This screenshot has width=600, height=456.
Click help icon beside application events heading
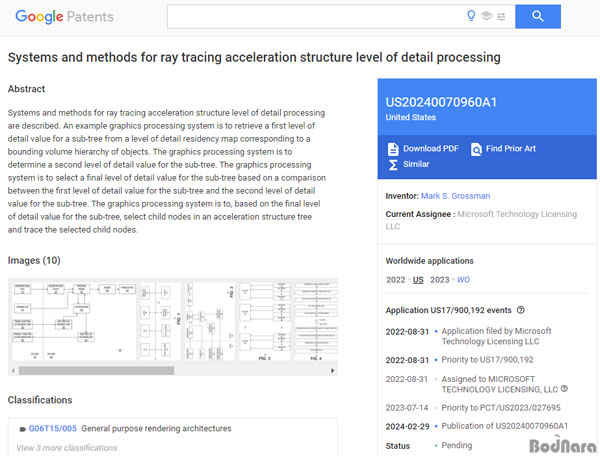point(520,310)
